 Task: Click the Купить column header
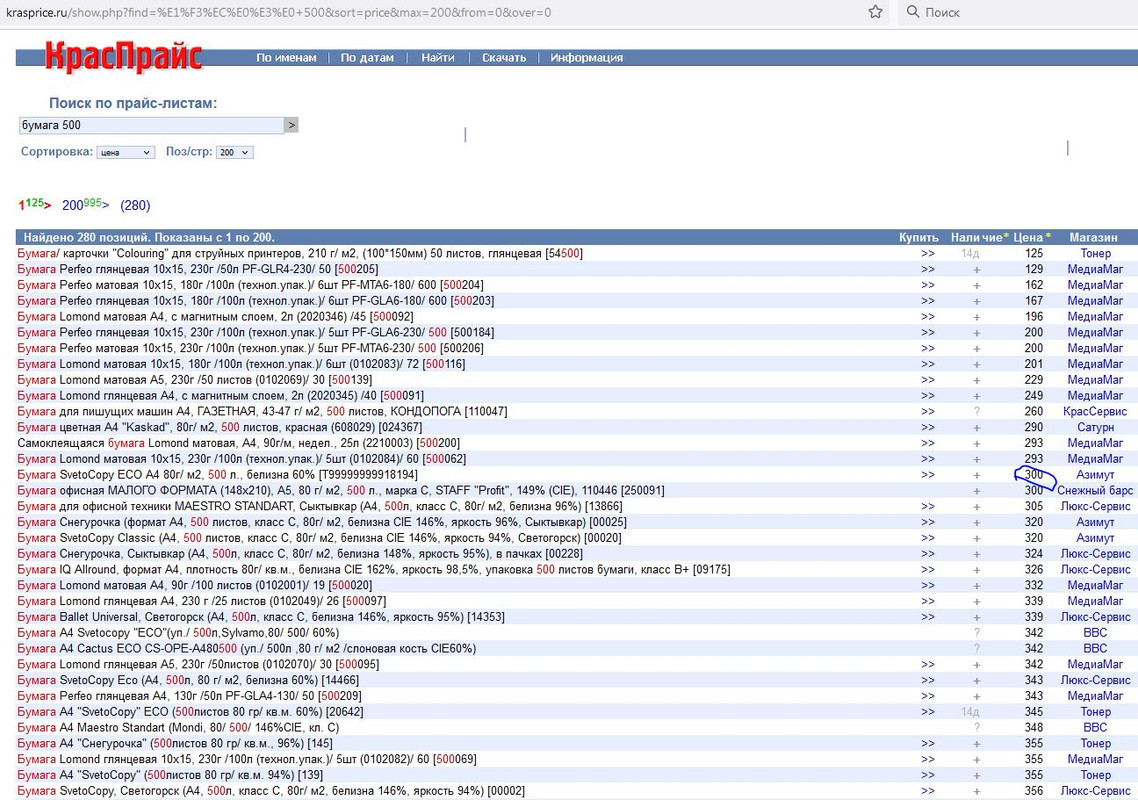tap(918, 237)
